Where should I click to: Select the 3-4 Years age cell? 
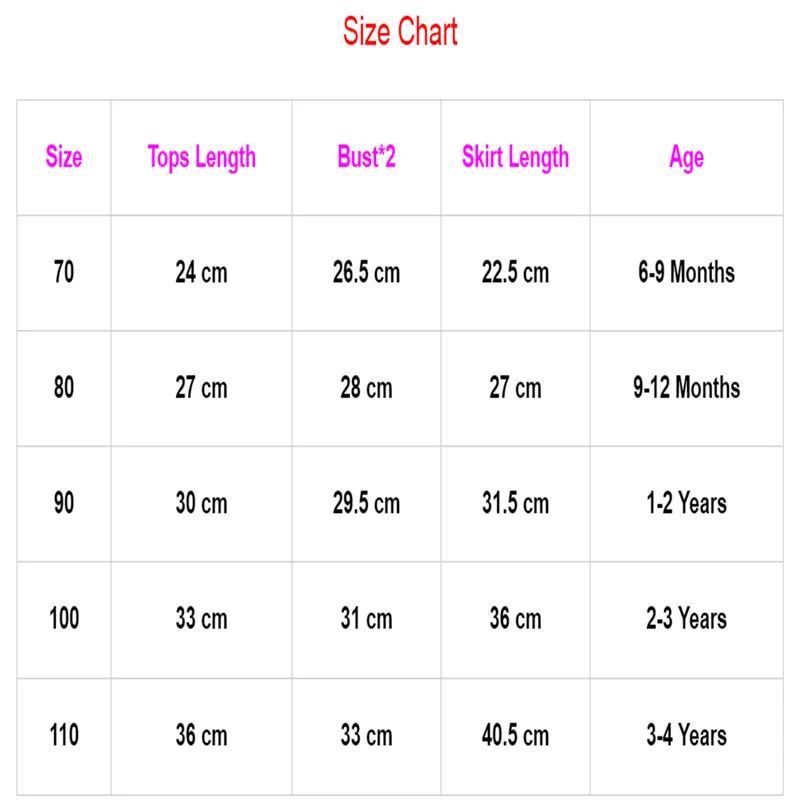[687, 736]
